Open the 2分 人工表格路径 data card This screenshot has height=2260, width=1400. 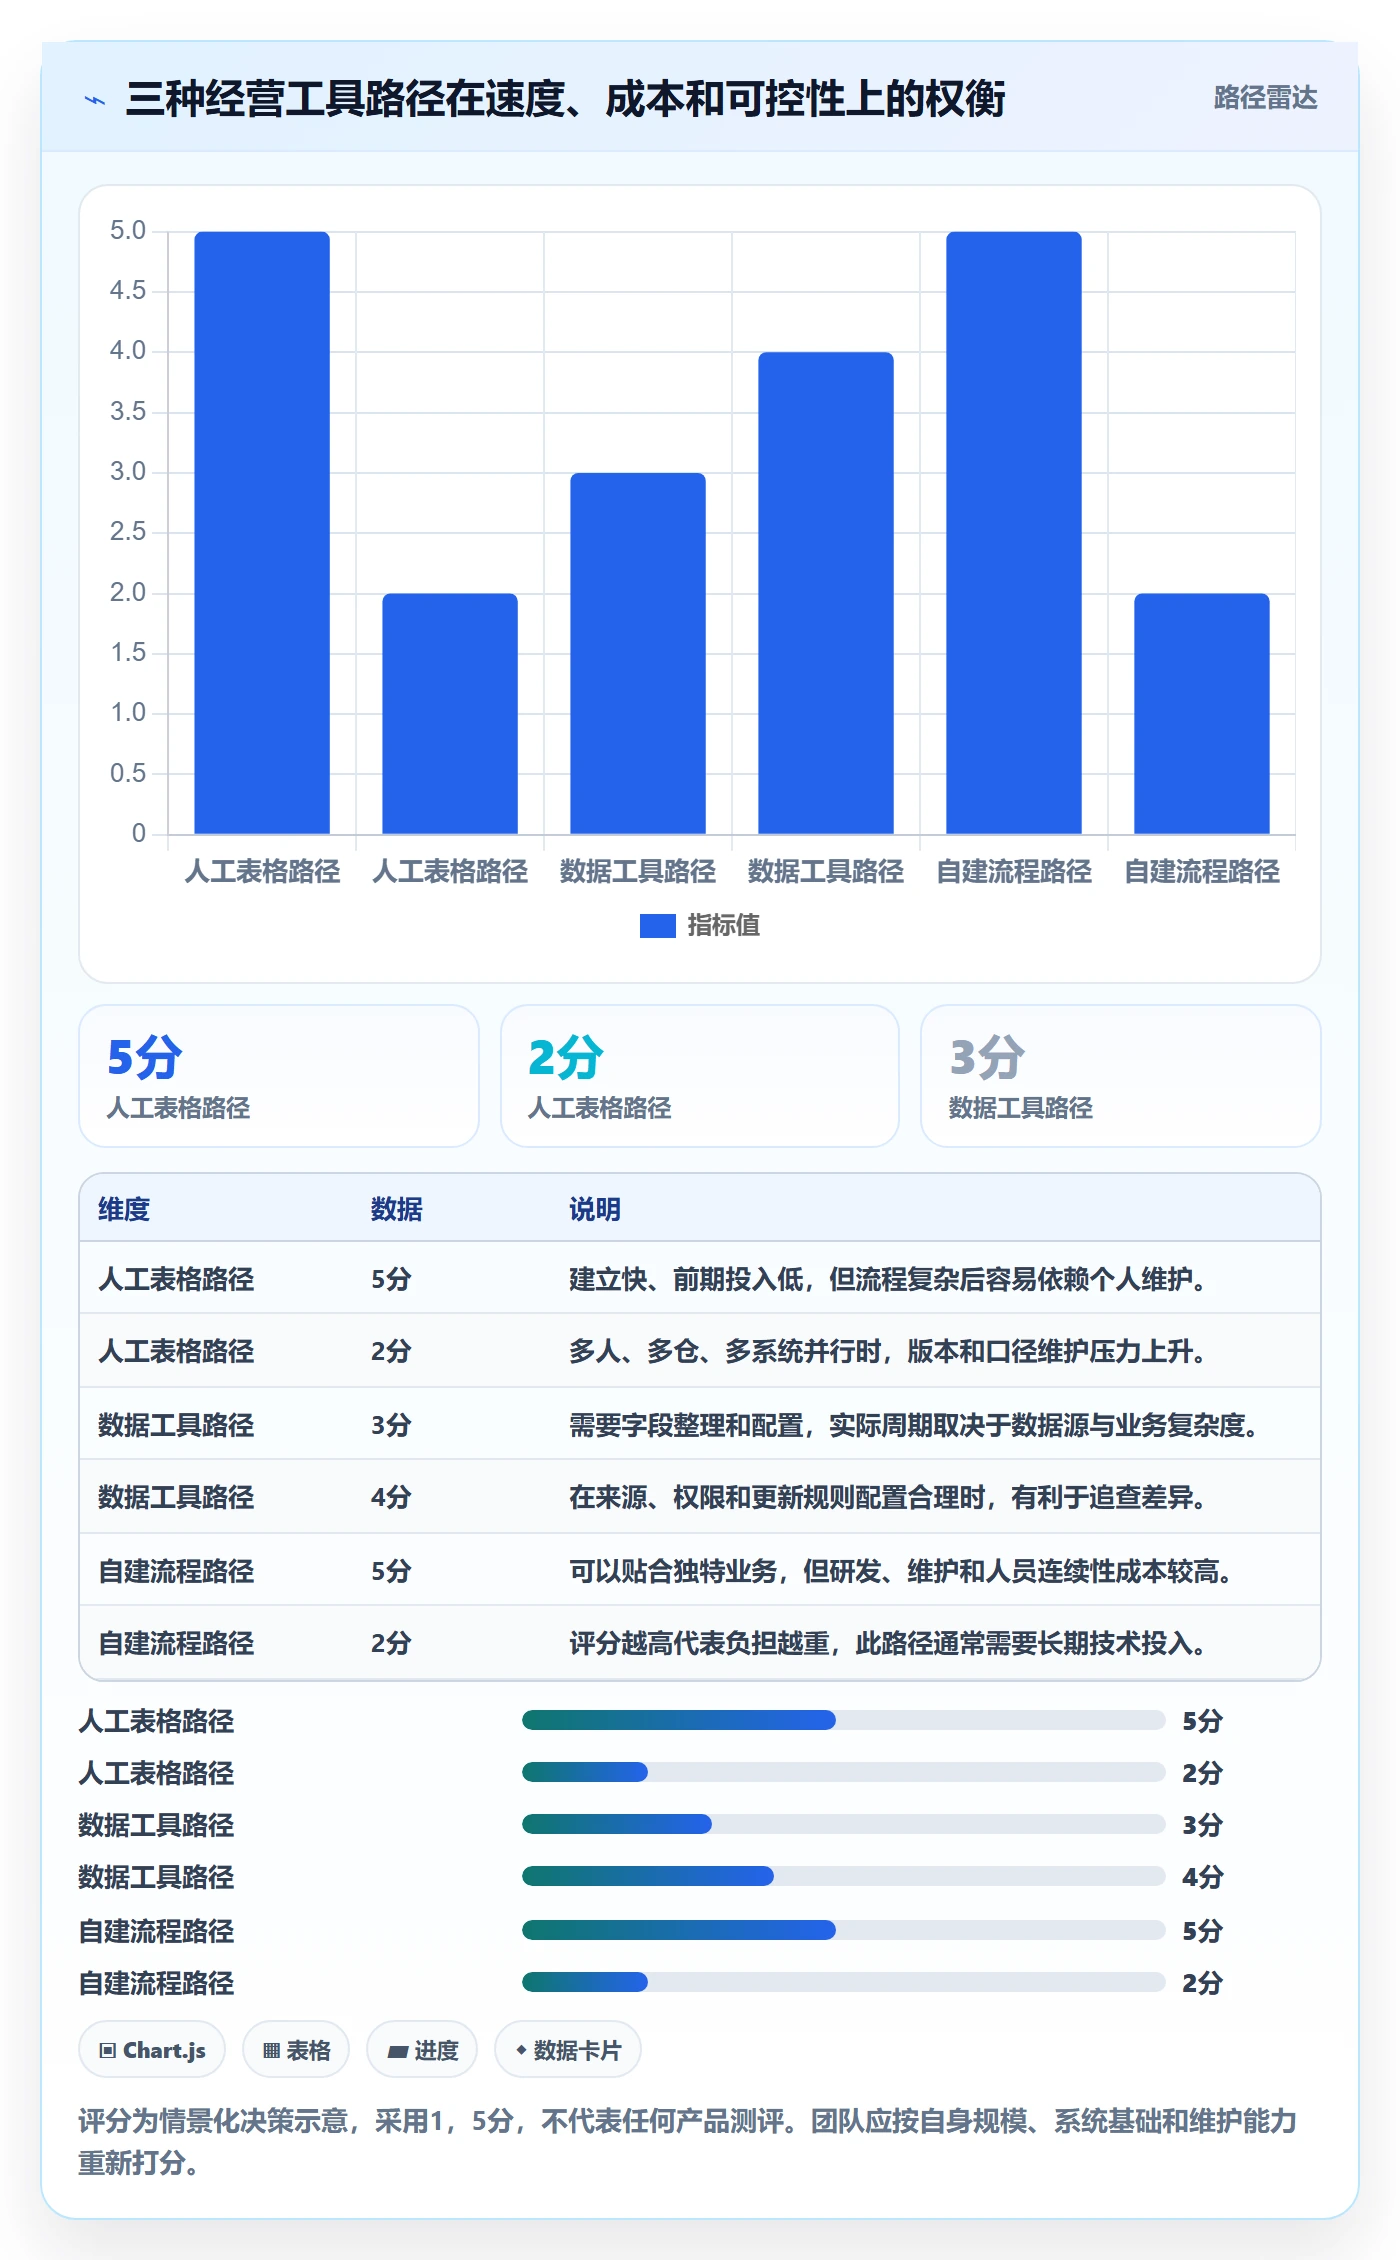click(x=700, y=1076)
